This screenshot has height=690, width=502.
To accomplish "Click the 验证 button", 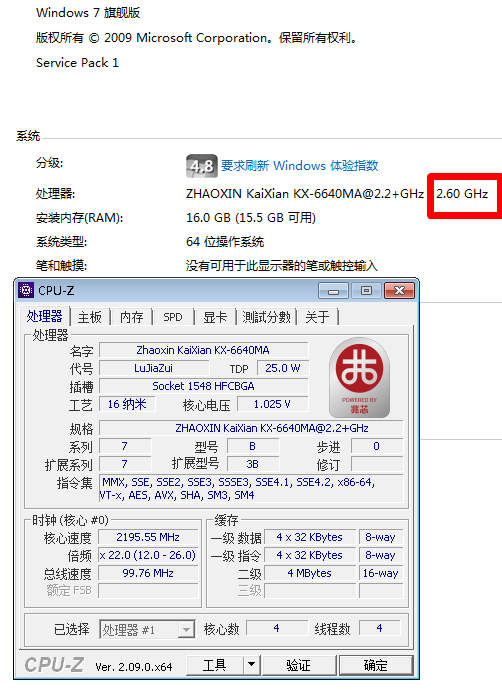I will [299, 665].
